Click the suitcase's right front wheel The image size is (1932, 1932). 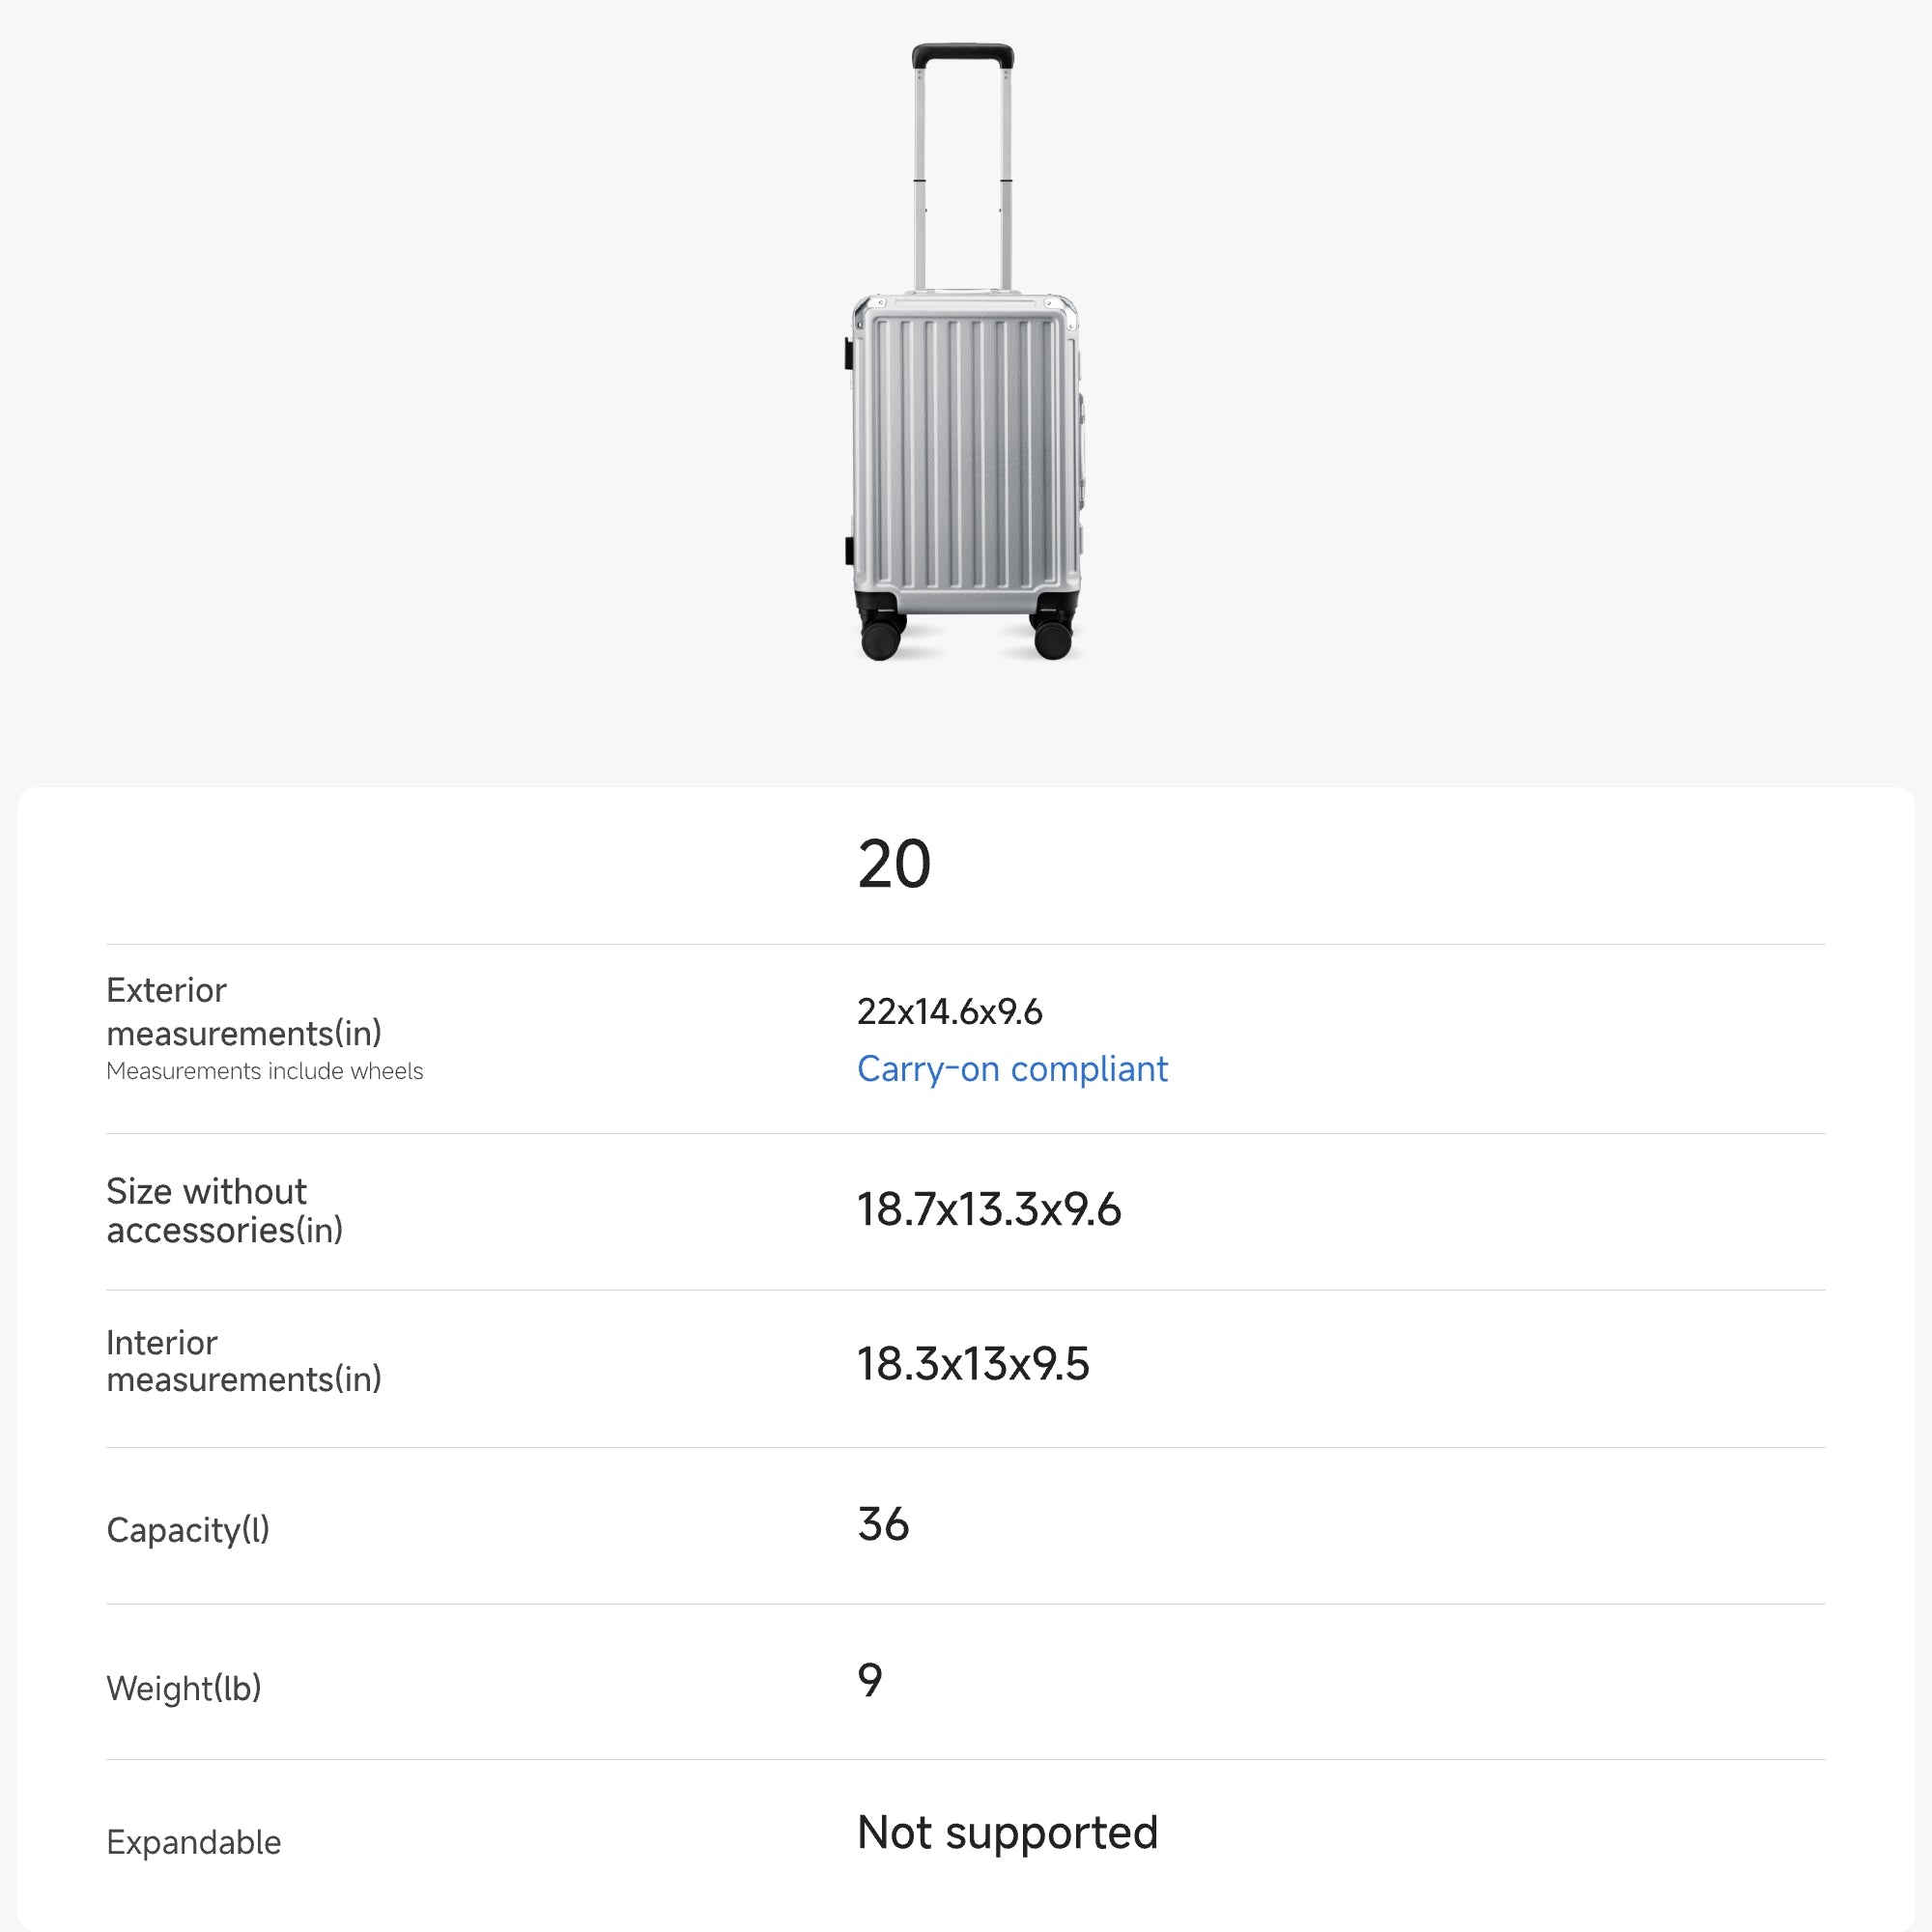tap(1052, 638)
